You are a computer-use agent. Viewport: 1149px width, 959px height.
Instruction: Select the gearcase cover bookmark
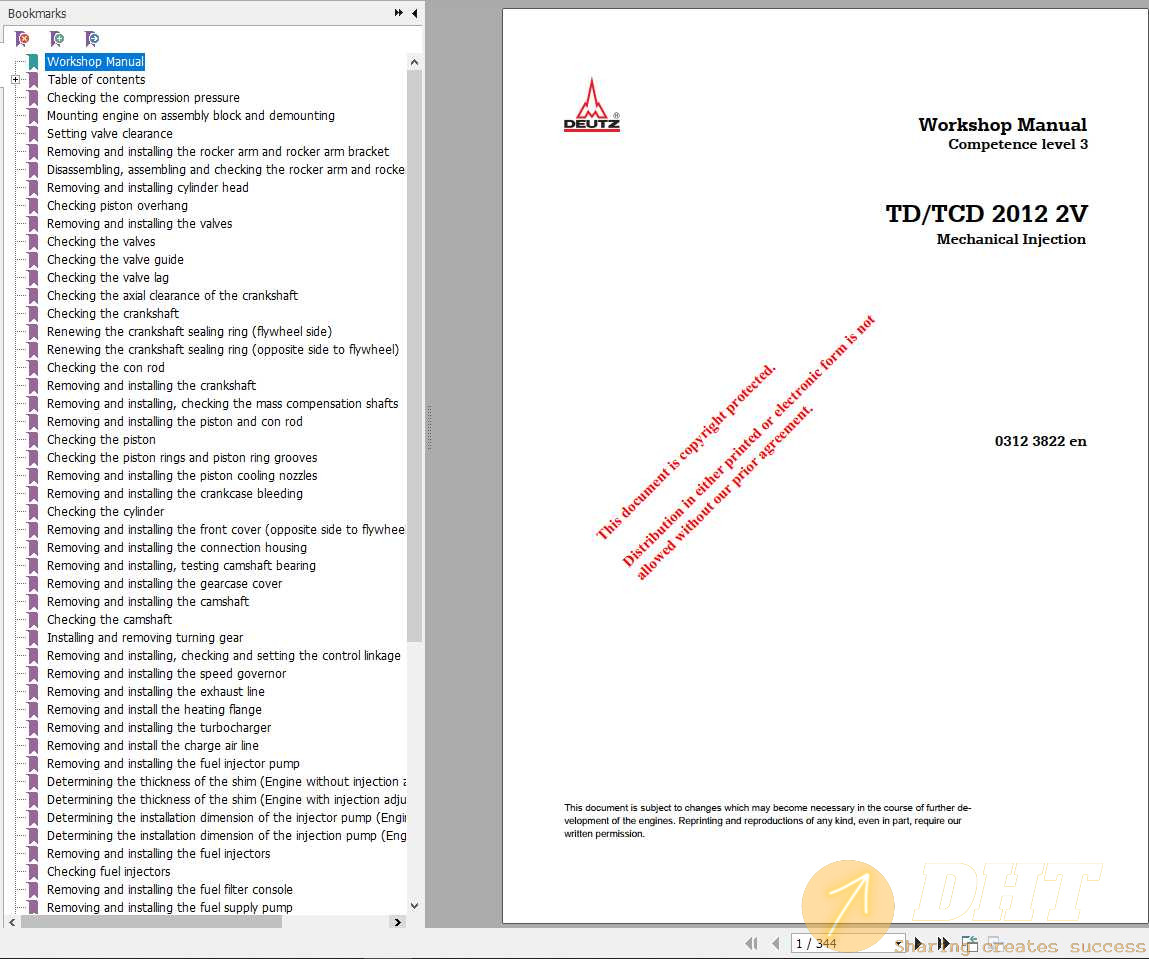pyautogui.click(x=164, y=584)
